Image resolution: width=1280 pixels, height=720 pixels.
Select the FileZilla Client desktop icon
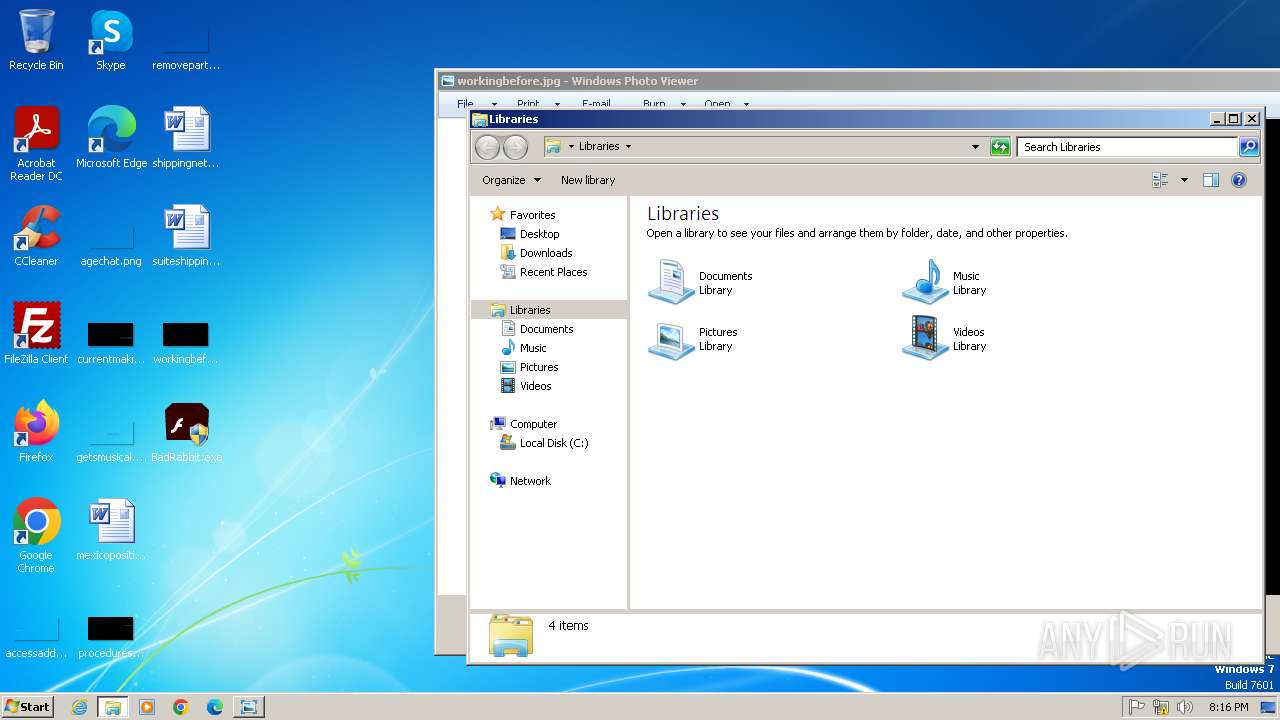coord(36,334)
